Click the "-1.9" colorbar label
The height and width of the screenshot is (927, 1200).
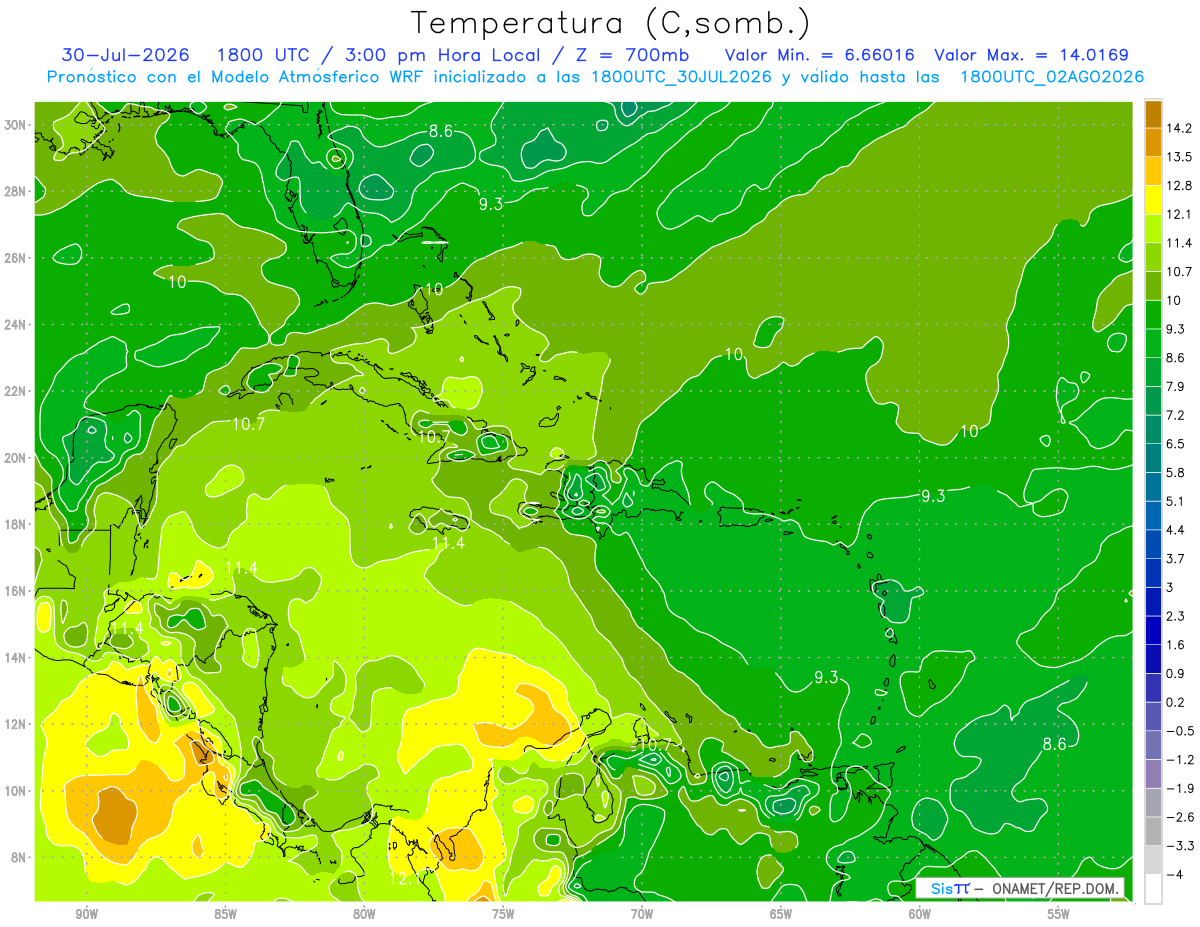[x=1179, y=788]
